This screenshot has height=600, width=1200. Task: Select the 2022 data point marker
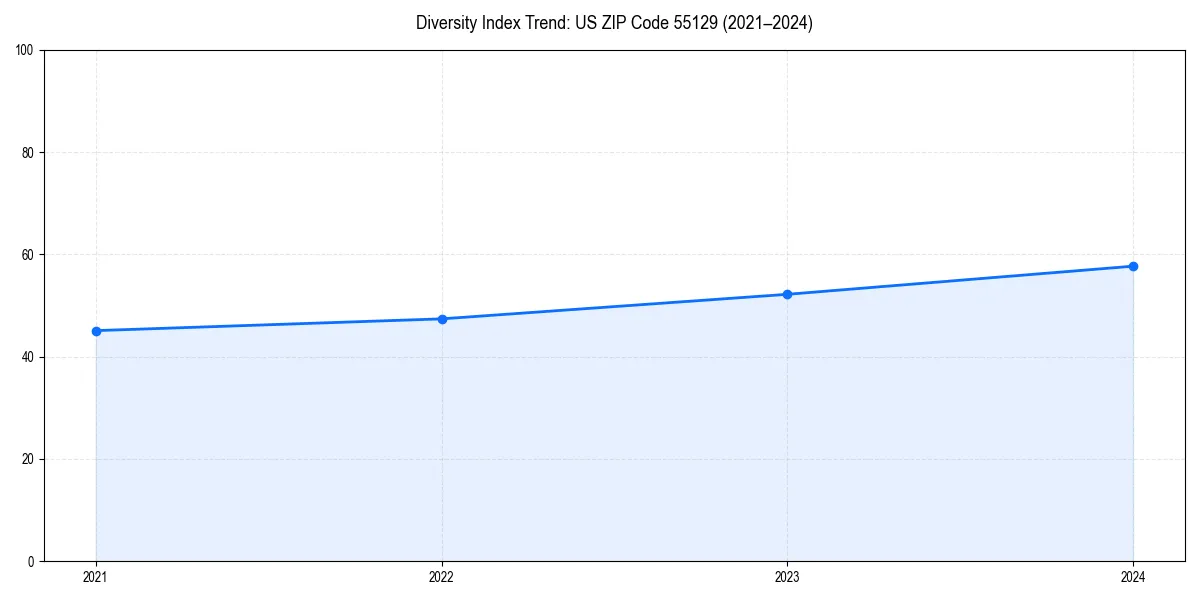click(x=442, y=318)
